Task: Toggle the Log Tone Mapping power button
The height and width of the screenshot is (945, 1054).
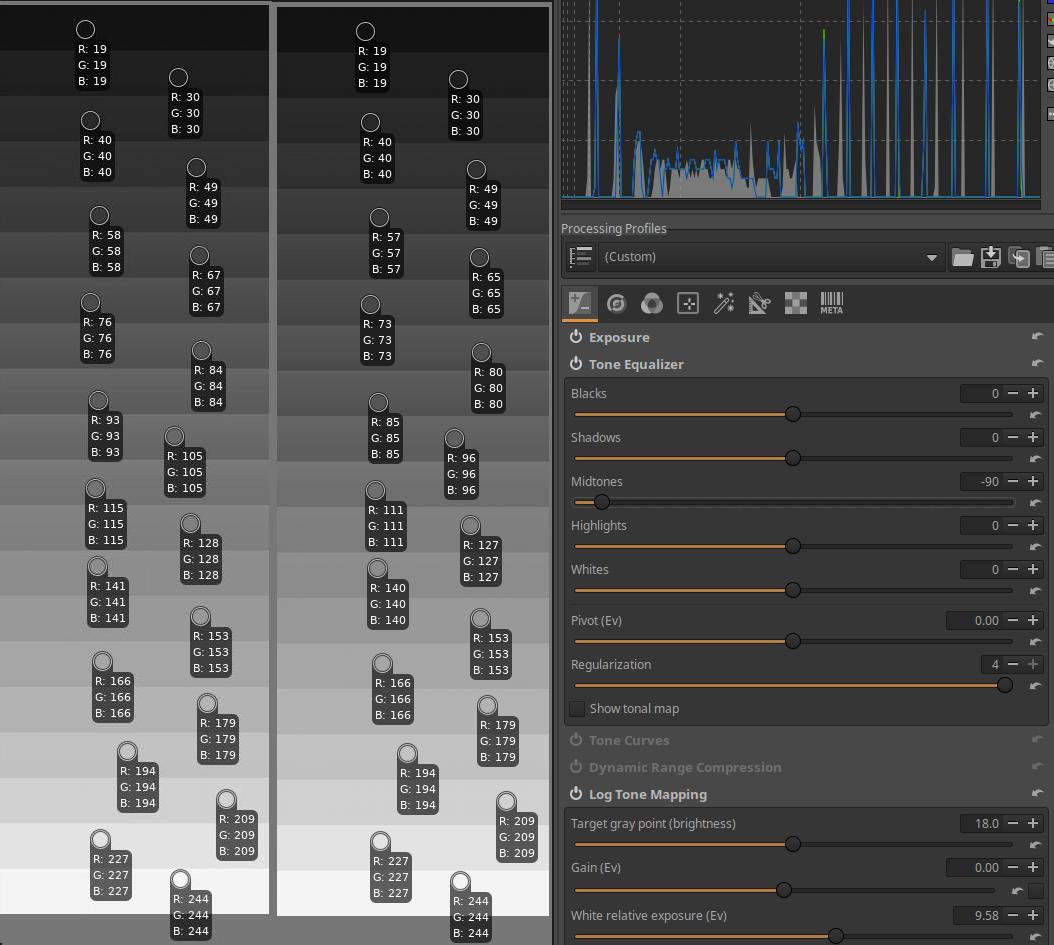Action: coord(576,794)
